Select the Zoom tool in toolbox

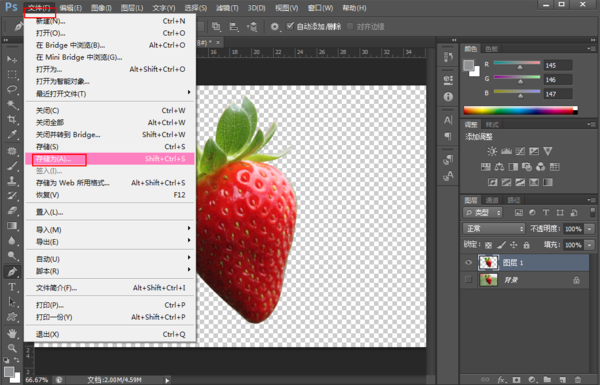12,348
